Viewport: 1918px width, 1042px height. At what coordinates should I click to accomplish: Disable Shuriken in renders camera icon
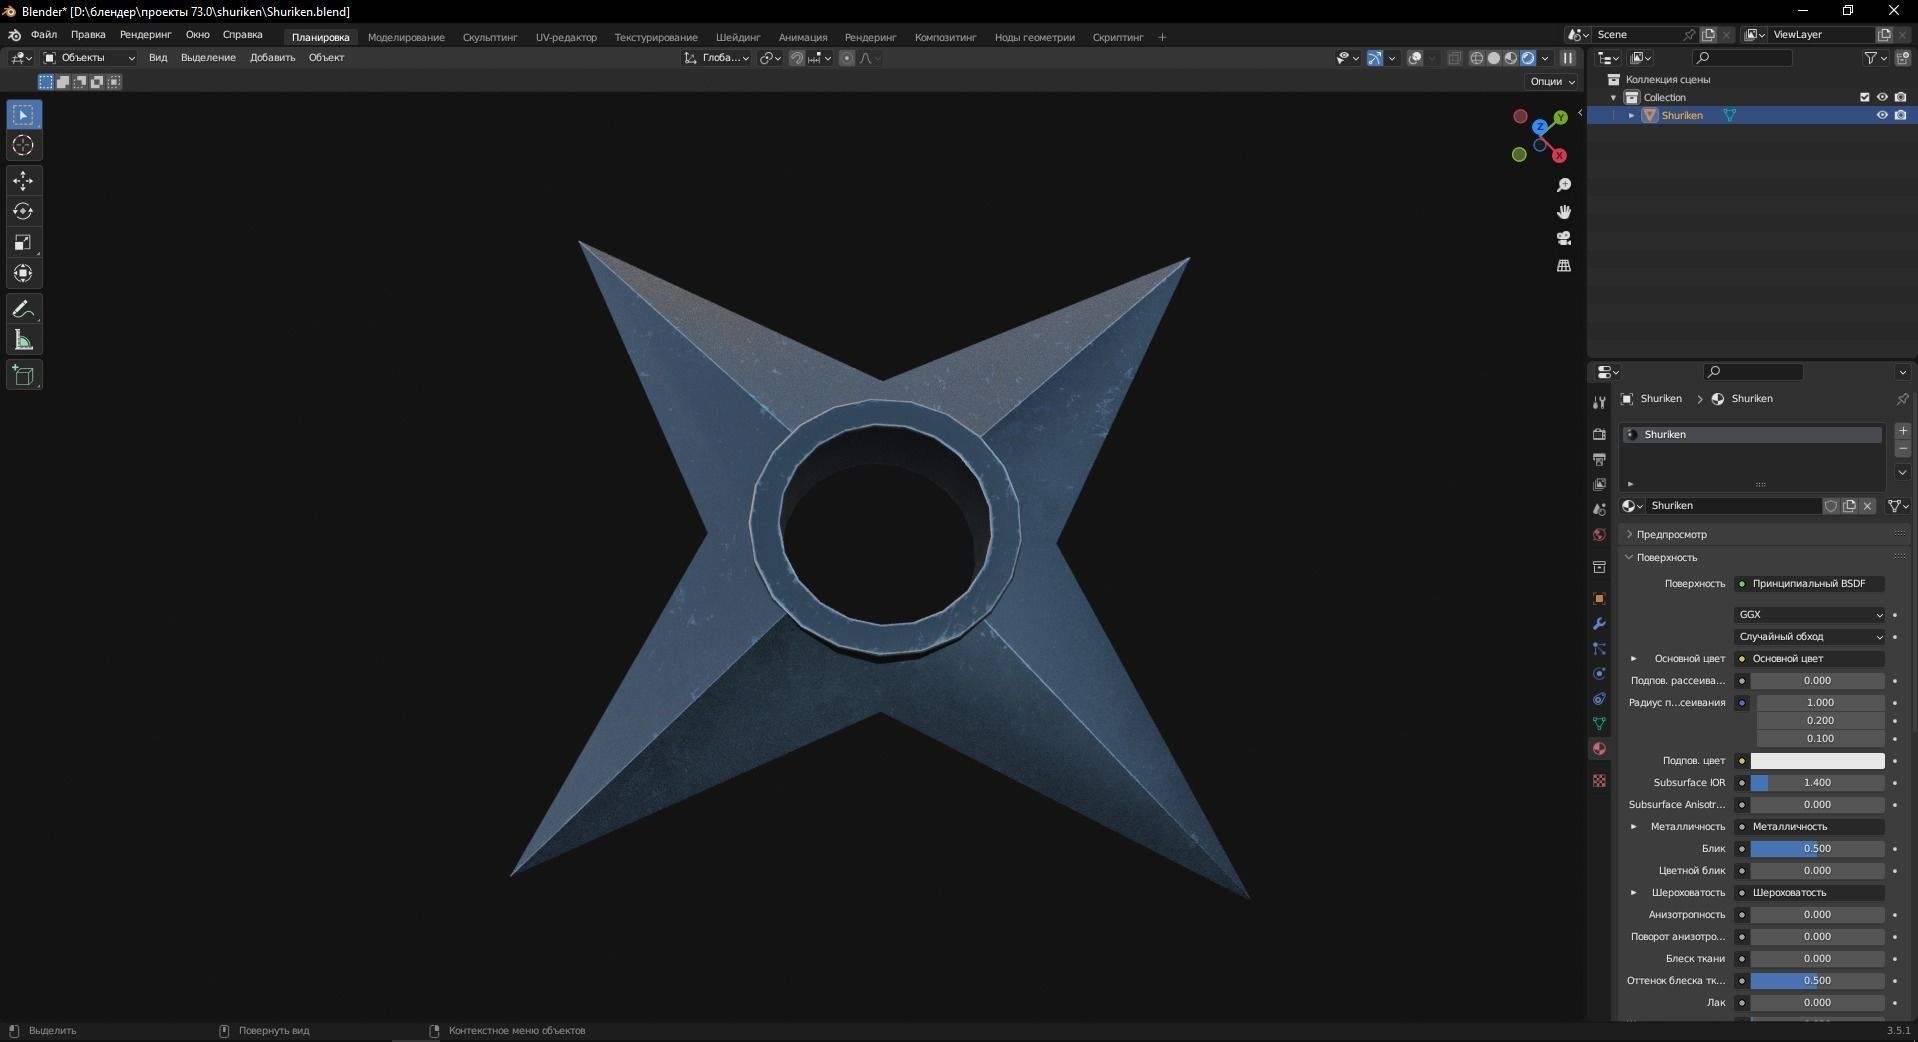coord(1900,115)
